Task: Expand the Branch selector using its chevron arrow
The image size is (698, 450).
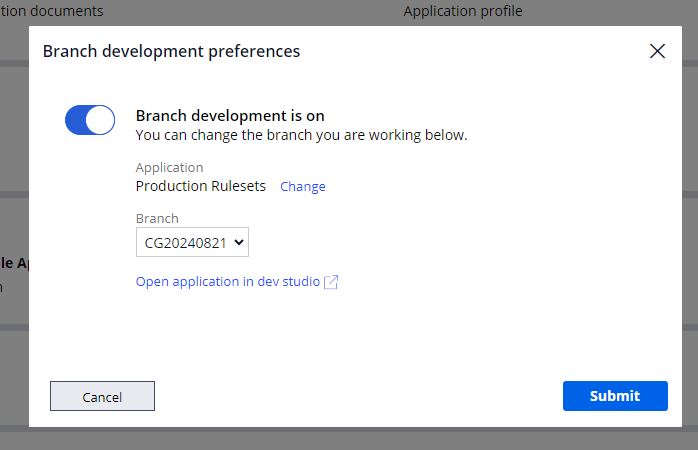Action: [238, 242]
